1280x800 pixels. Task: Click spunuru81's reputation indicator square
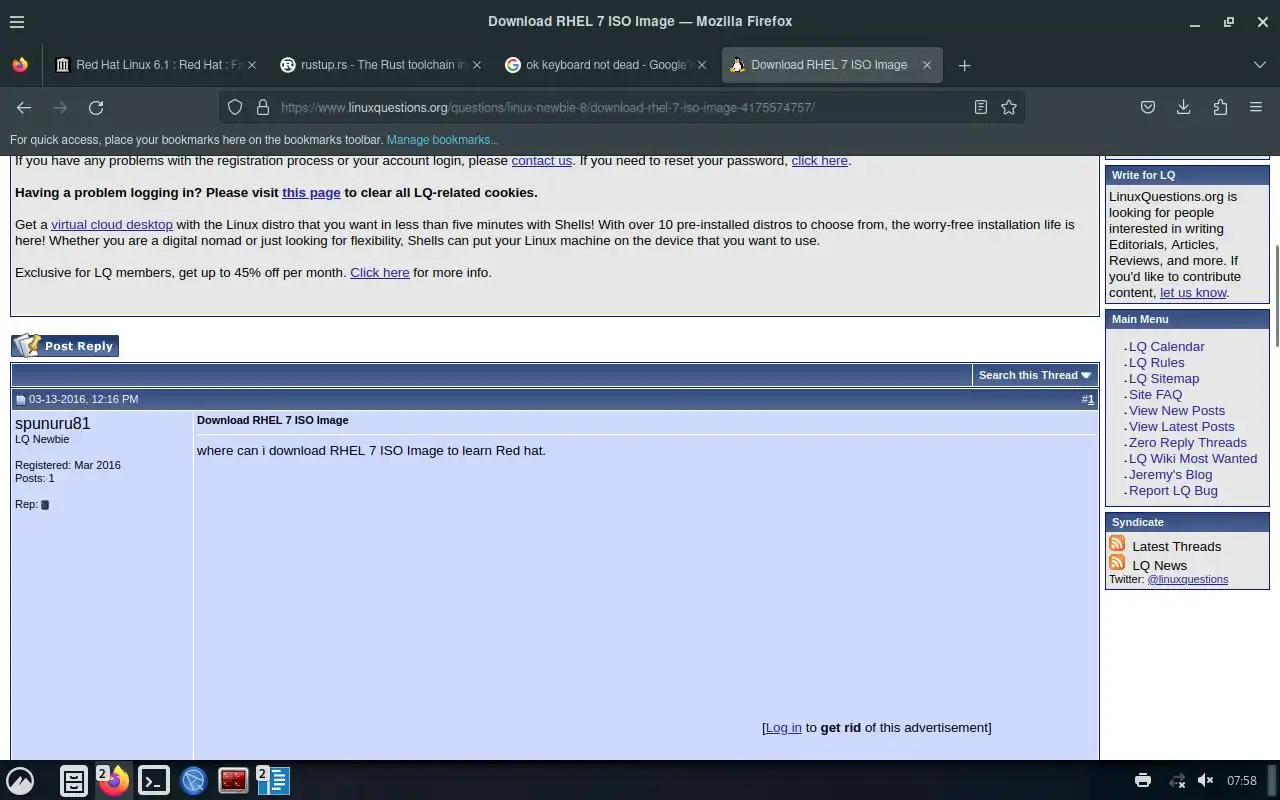click(45, 505)
